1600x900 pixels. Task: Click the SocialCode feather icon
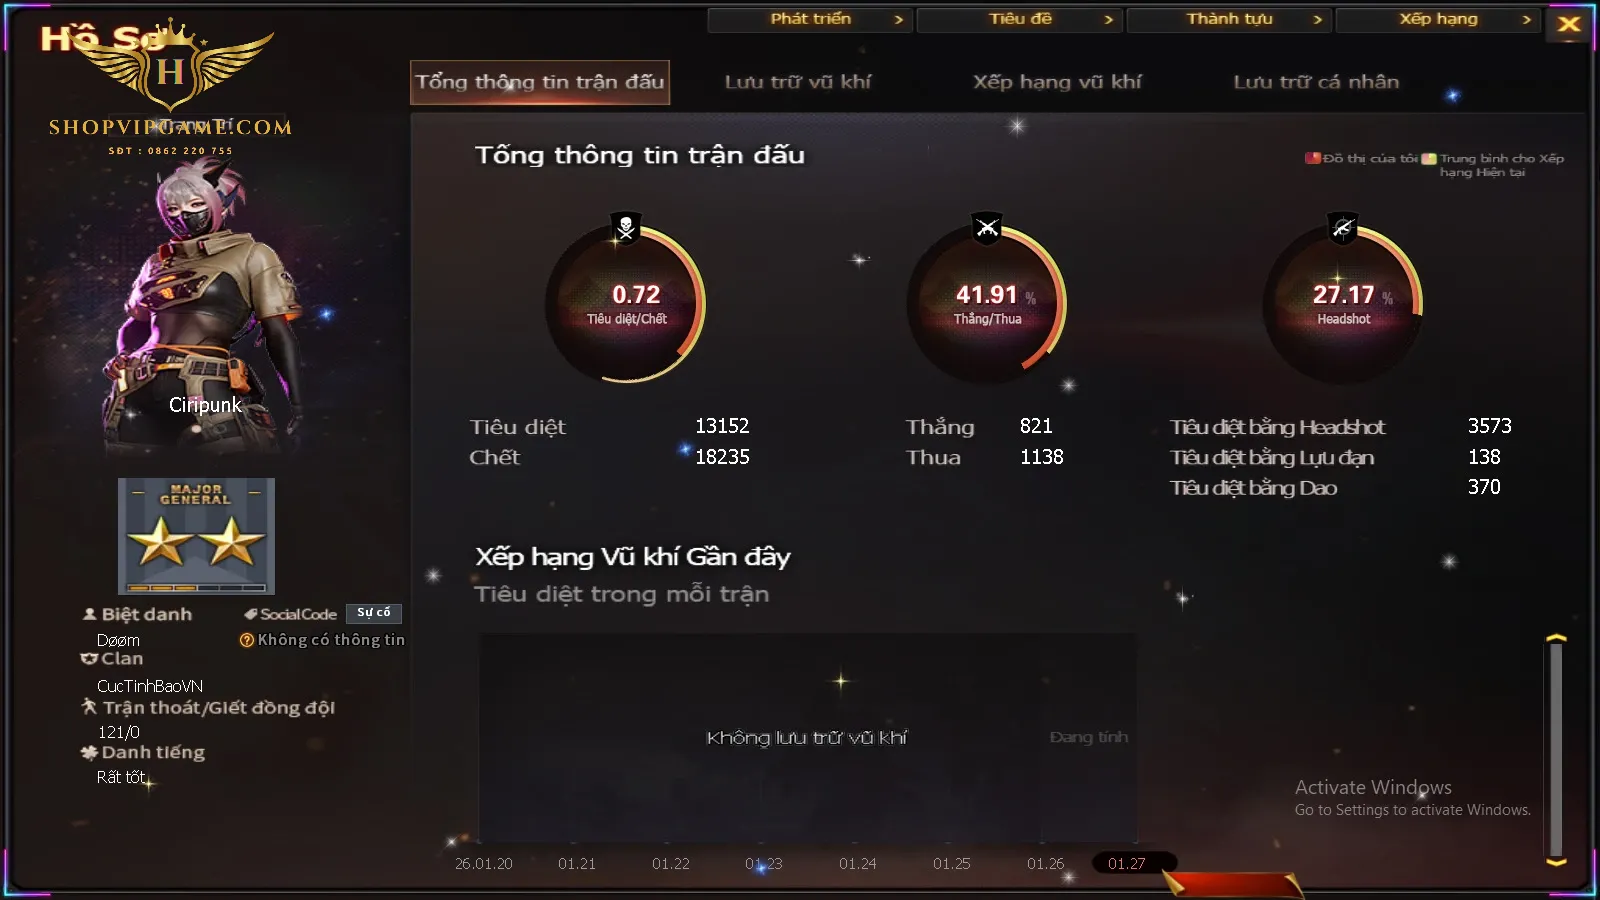251,614
